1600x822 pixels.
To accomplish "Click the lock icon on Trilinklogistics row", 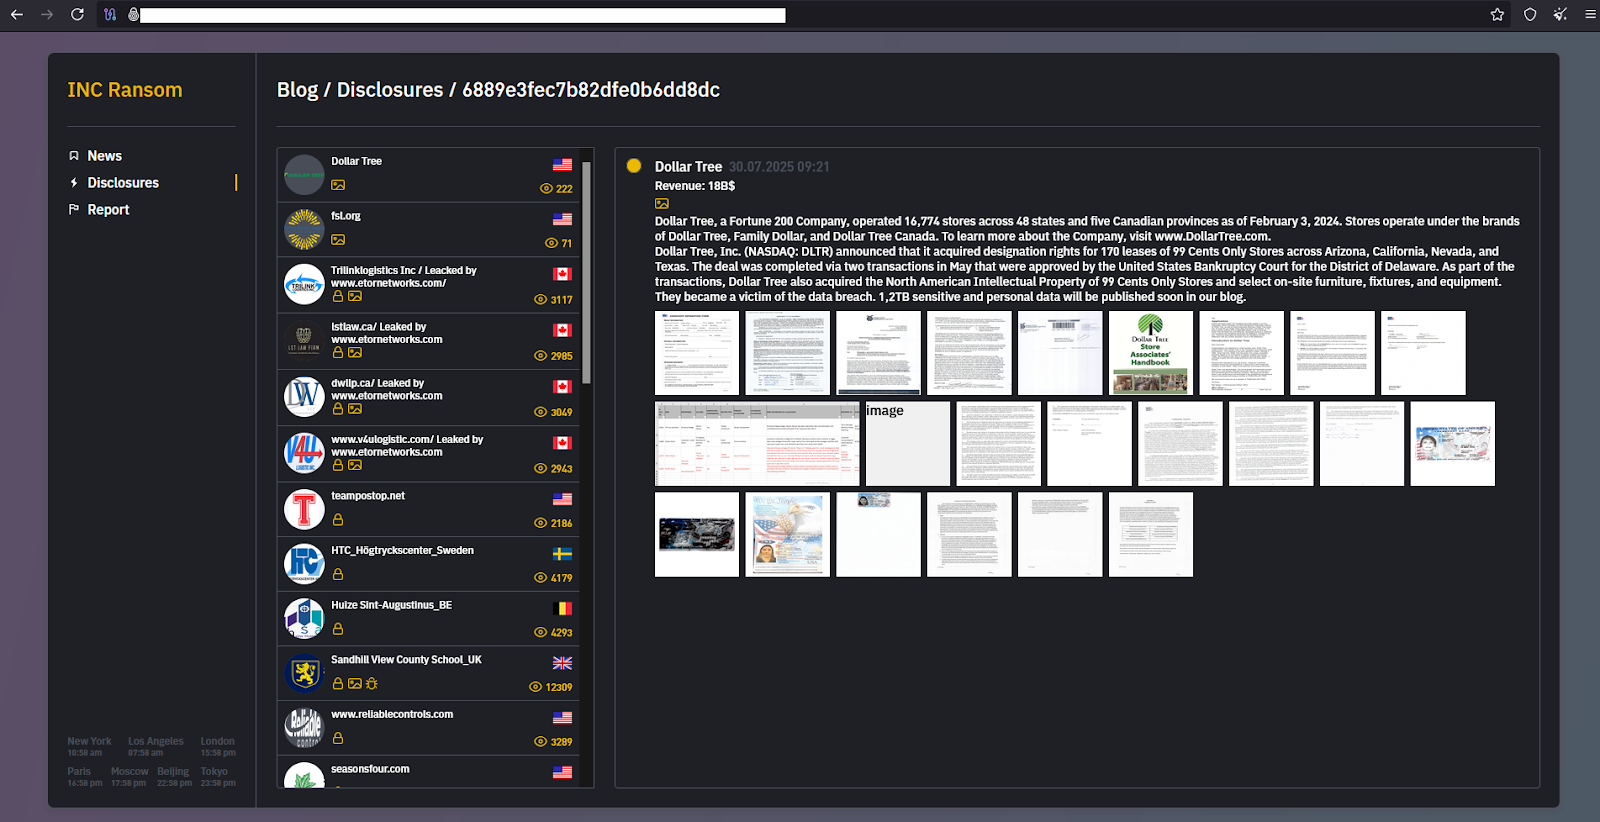I will click(338, 296).
